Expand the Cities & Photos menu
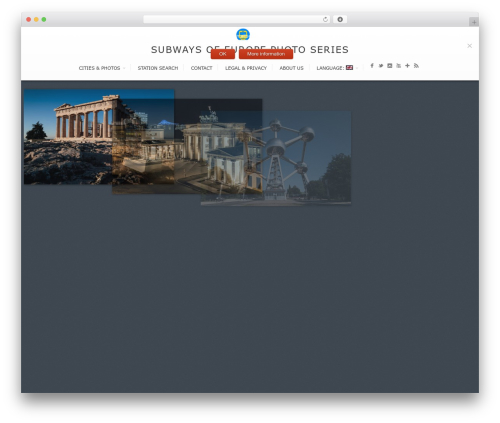Image resolution: width=500 pixels, height=423 pixels. click(x=102, y=68)
